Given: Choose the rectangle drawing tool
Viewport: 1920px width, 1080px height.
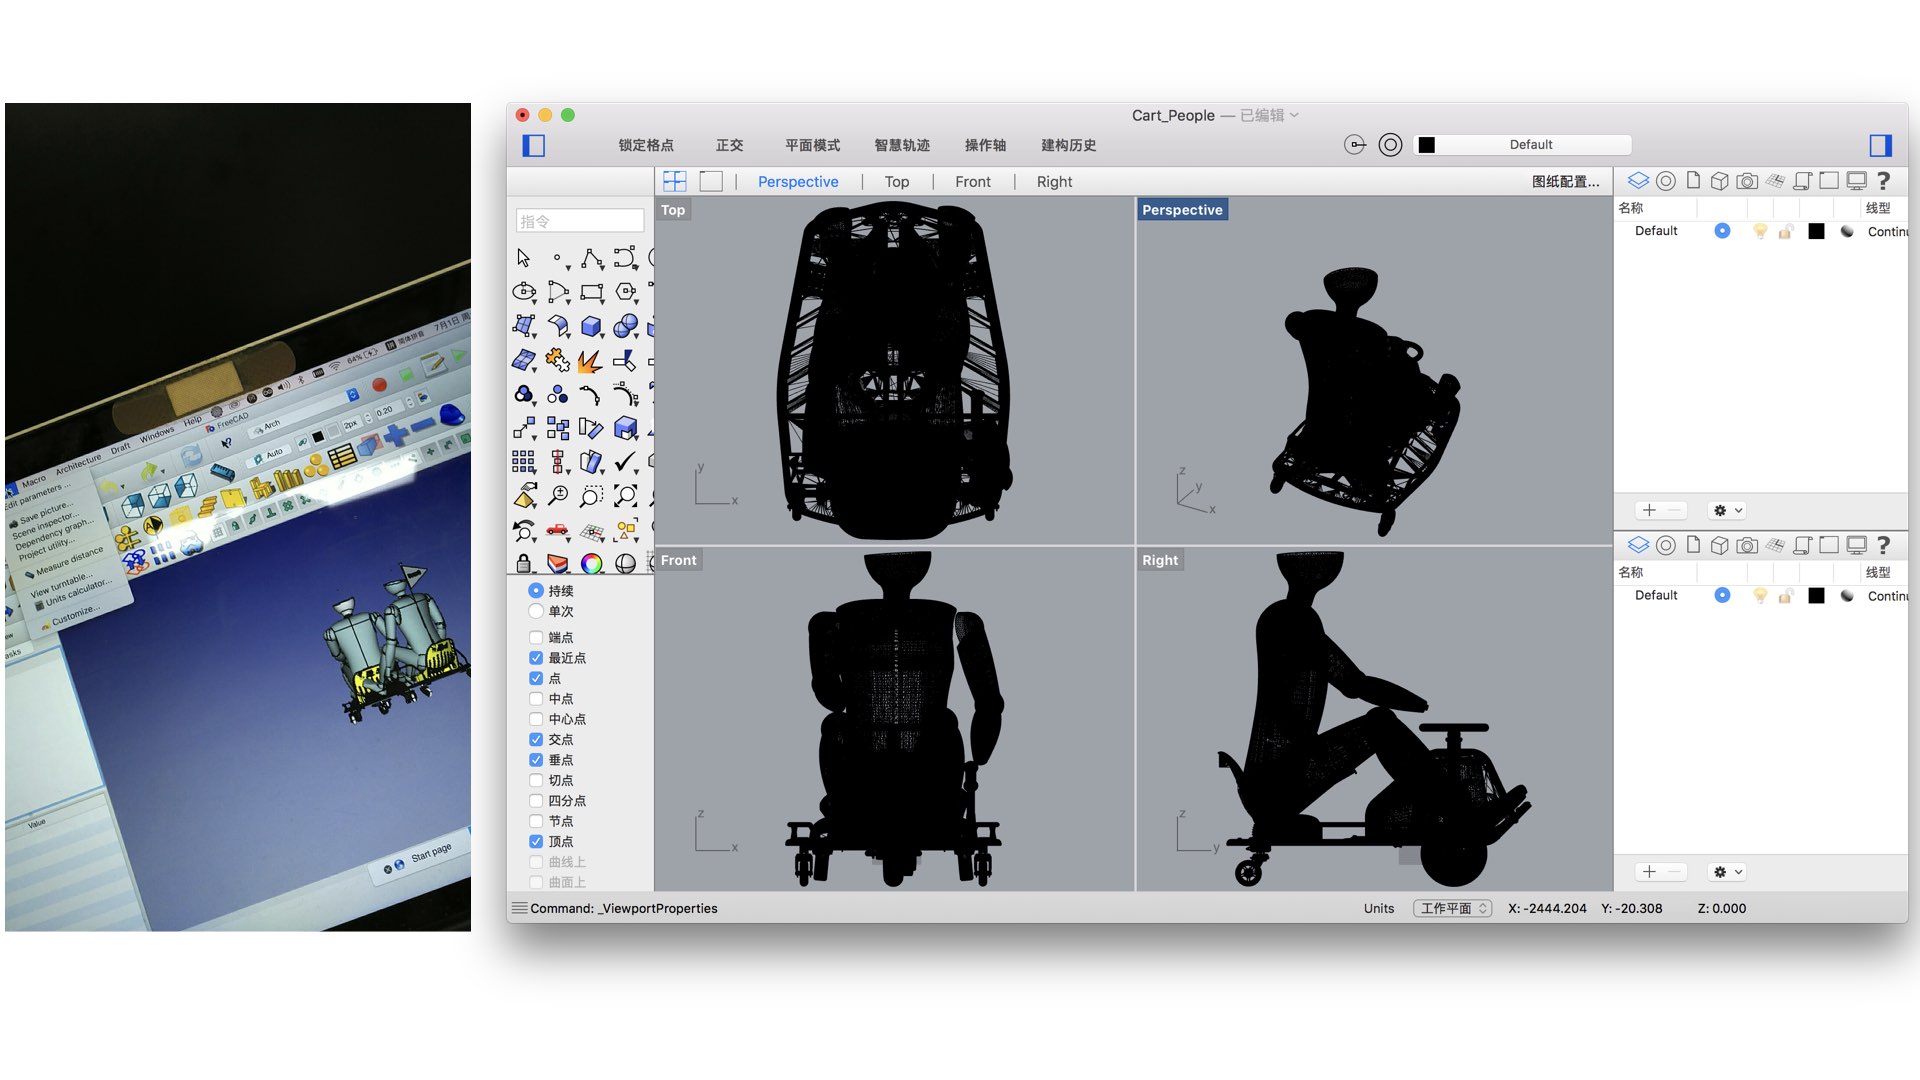Looking at the screenshot, I should pyautogui.click(x=592, y=292).
